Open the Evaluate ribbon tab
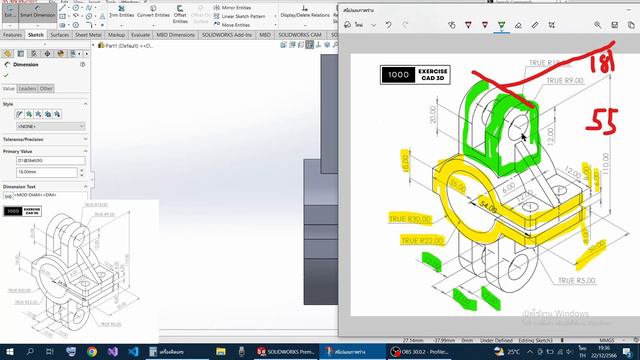640x360 pixels. coord(140,35)
